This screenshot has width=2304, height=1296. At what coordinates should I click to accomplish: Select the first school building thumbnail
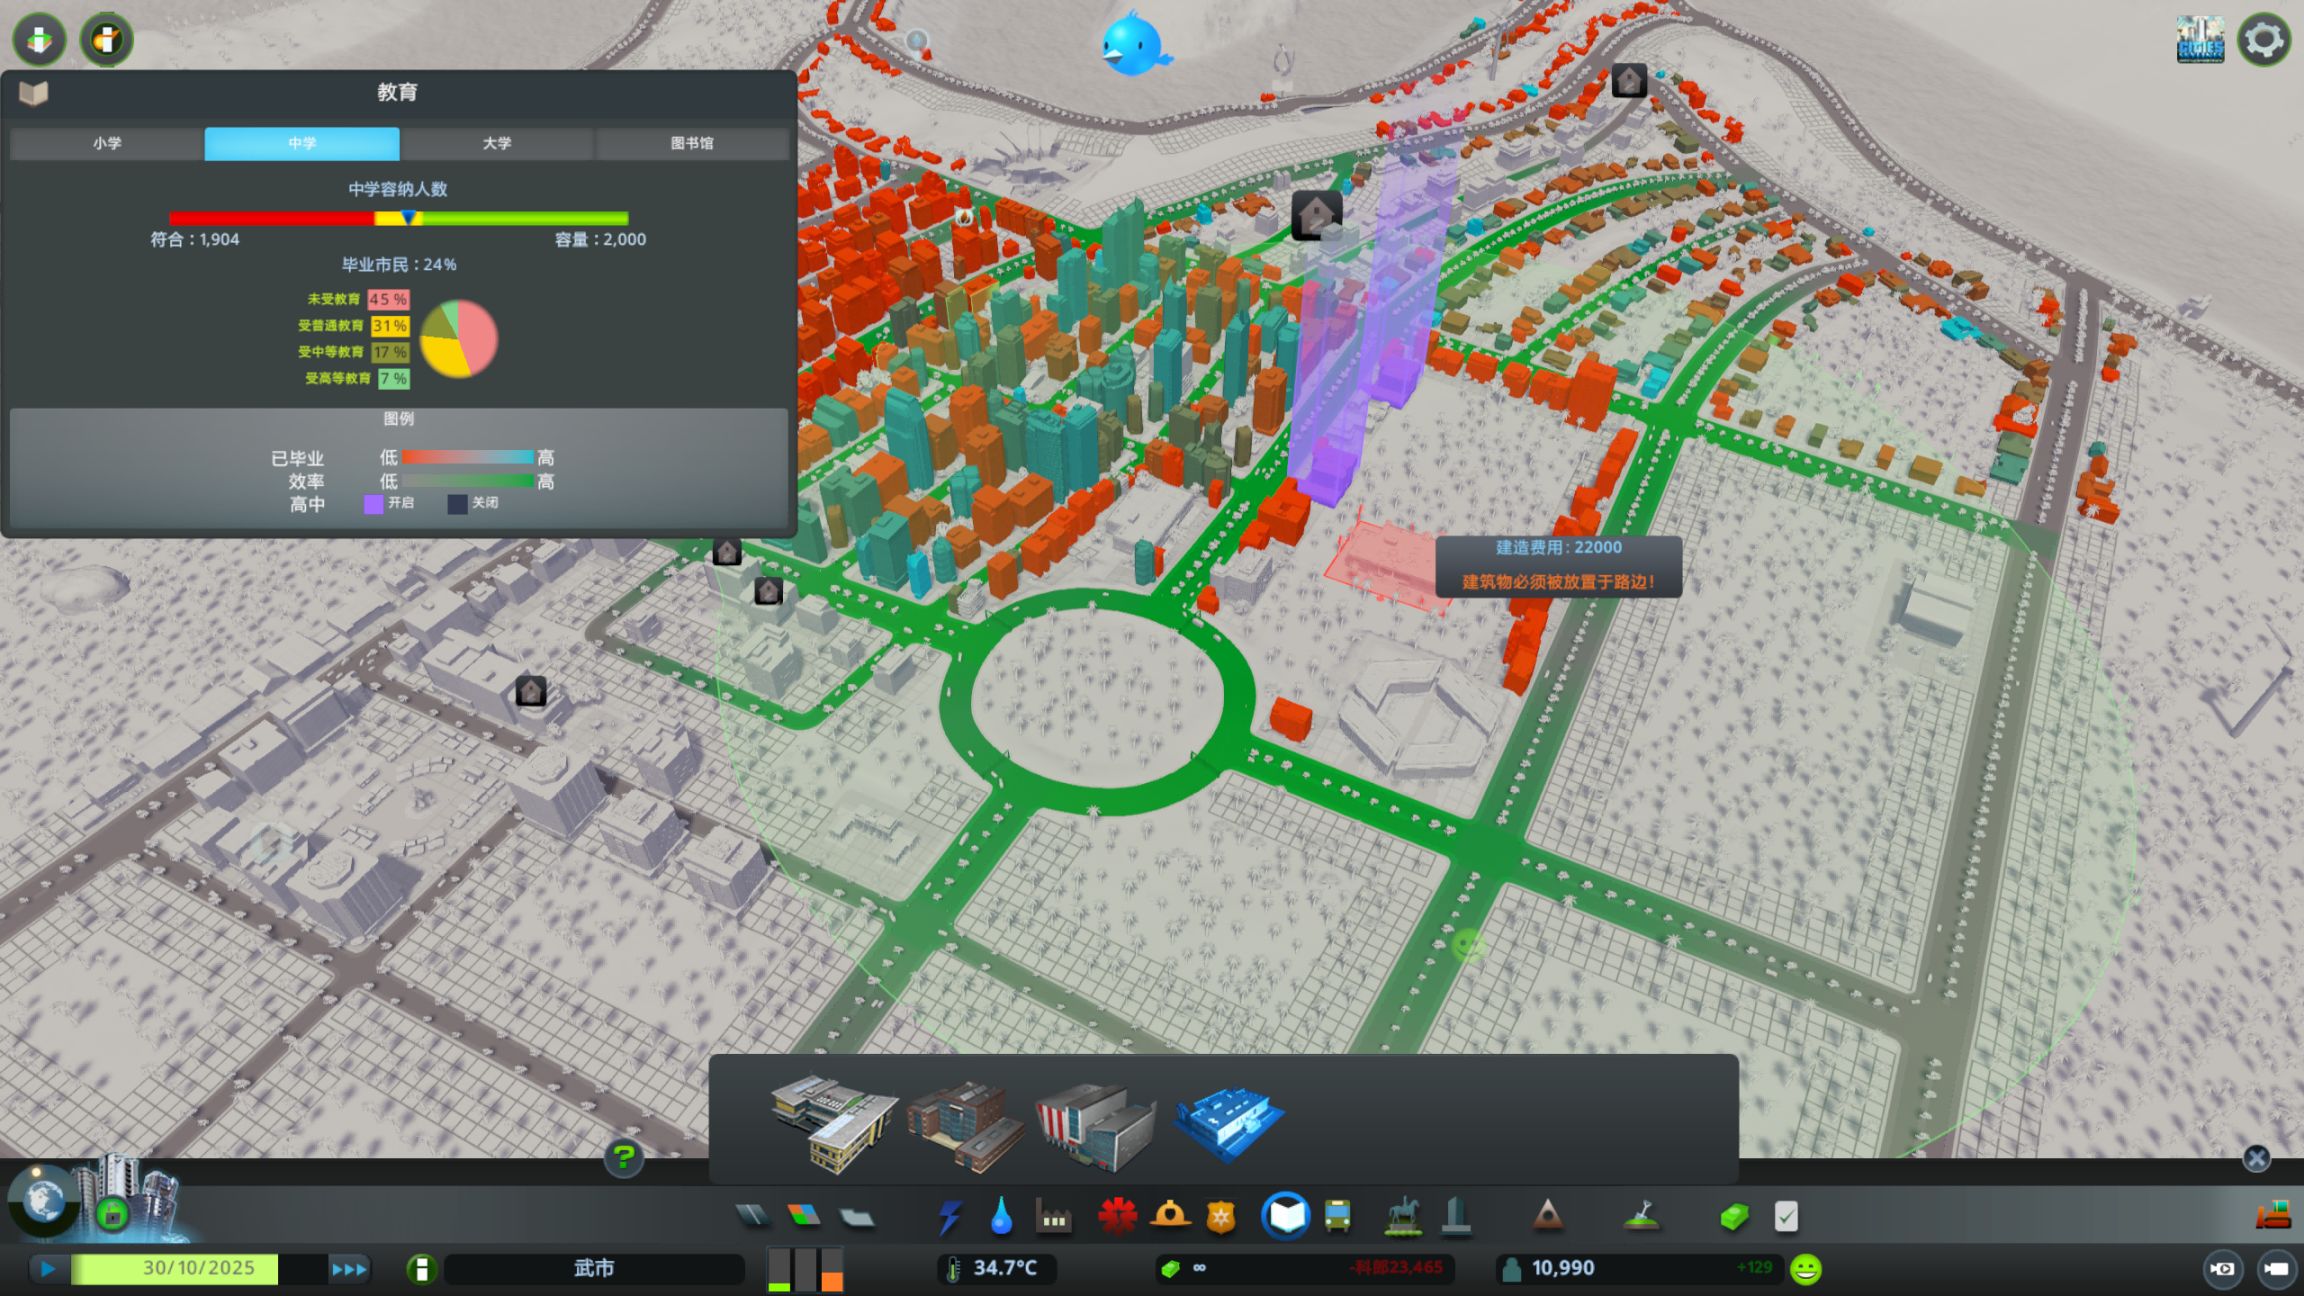click(835, 1122)
